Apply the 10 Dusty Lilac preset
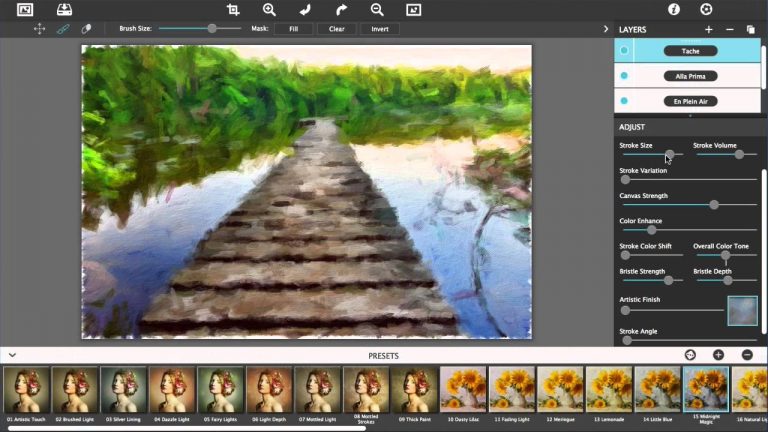The image size is (768, 432). click(x=463, y=390)
